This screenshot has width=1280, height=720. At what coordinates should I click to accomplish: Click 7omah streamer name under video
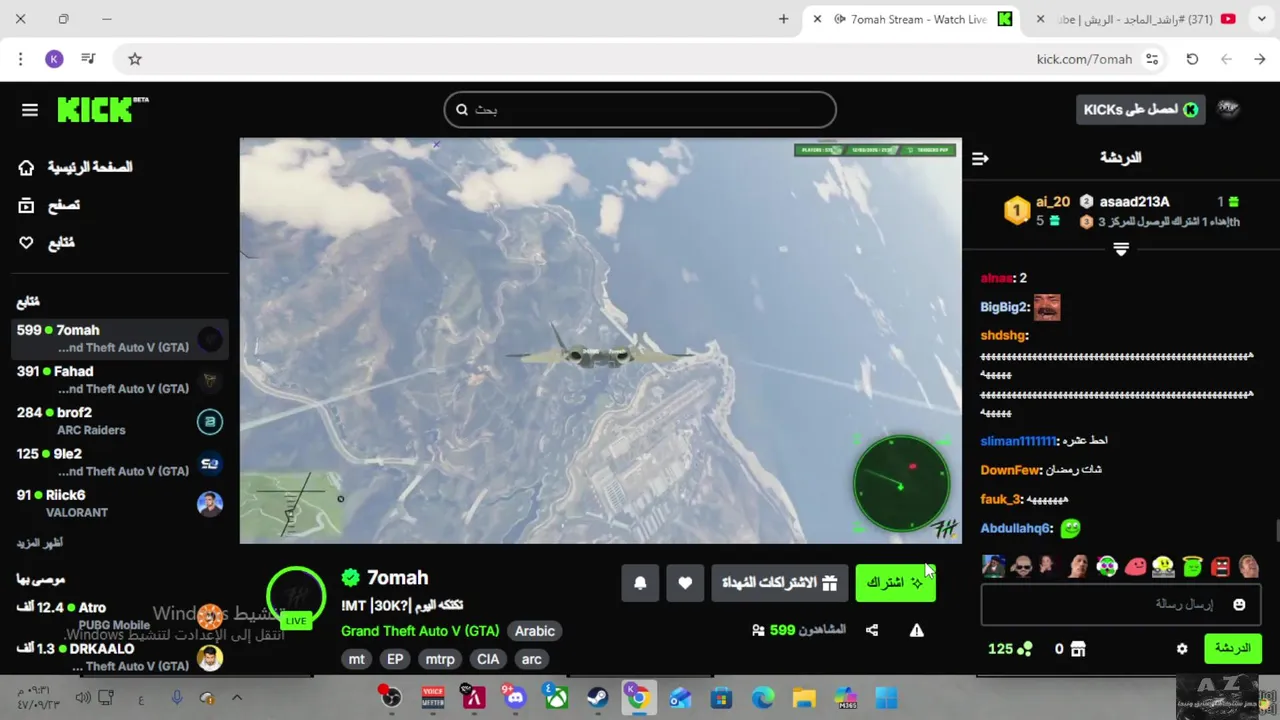[x=397, y=578]
